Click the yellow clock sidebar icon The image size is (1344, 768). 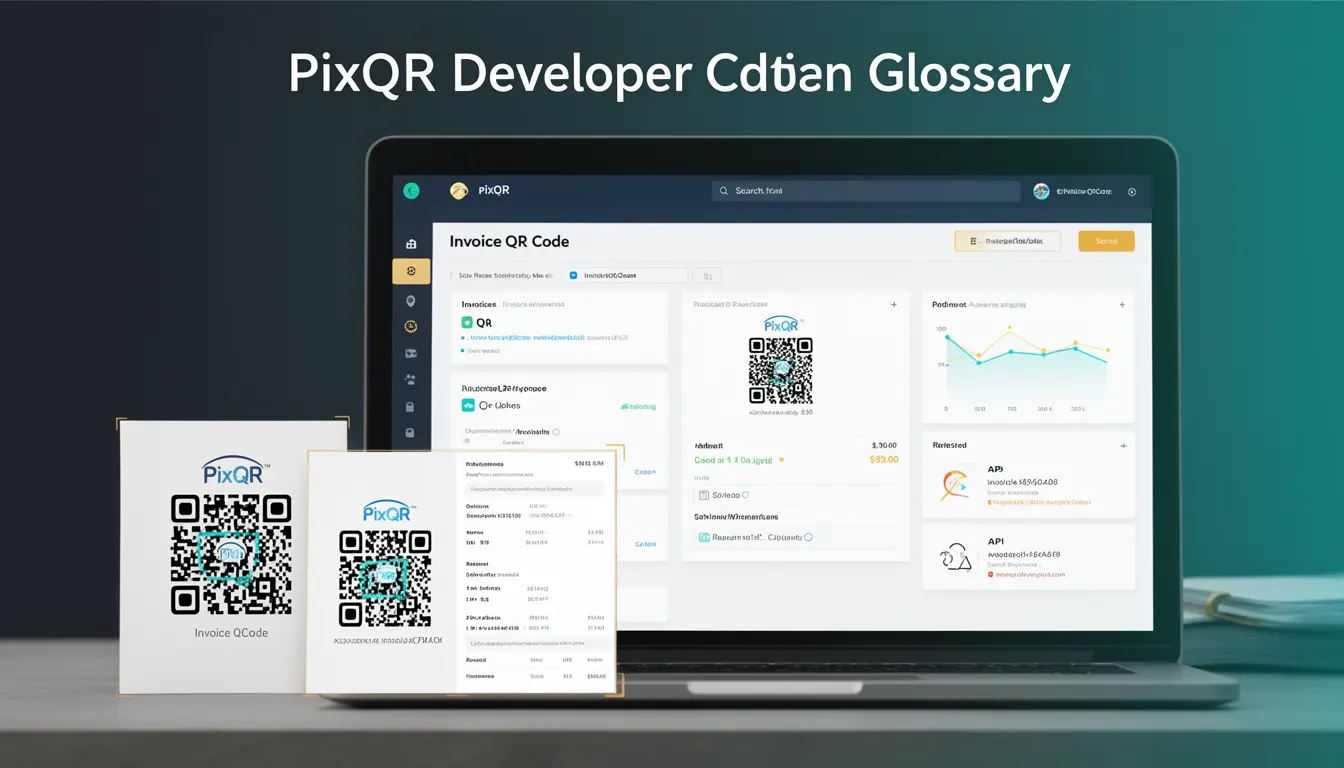tap(410, 326)
